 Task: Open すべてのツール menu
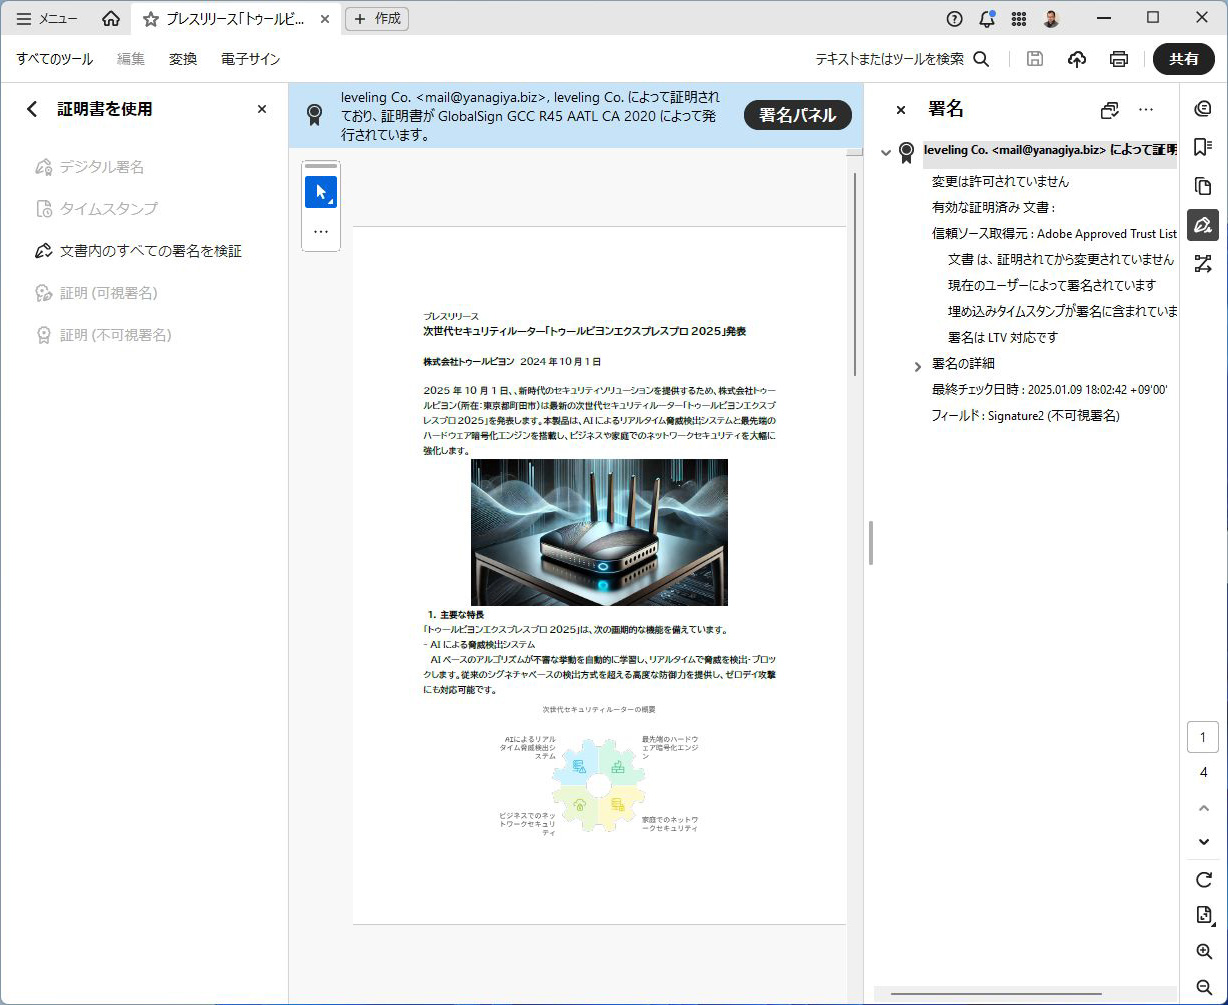[x=54, y=59]
